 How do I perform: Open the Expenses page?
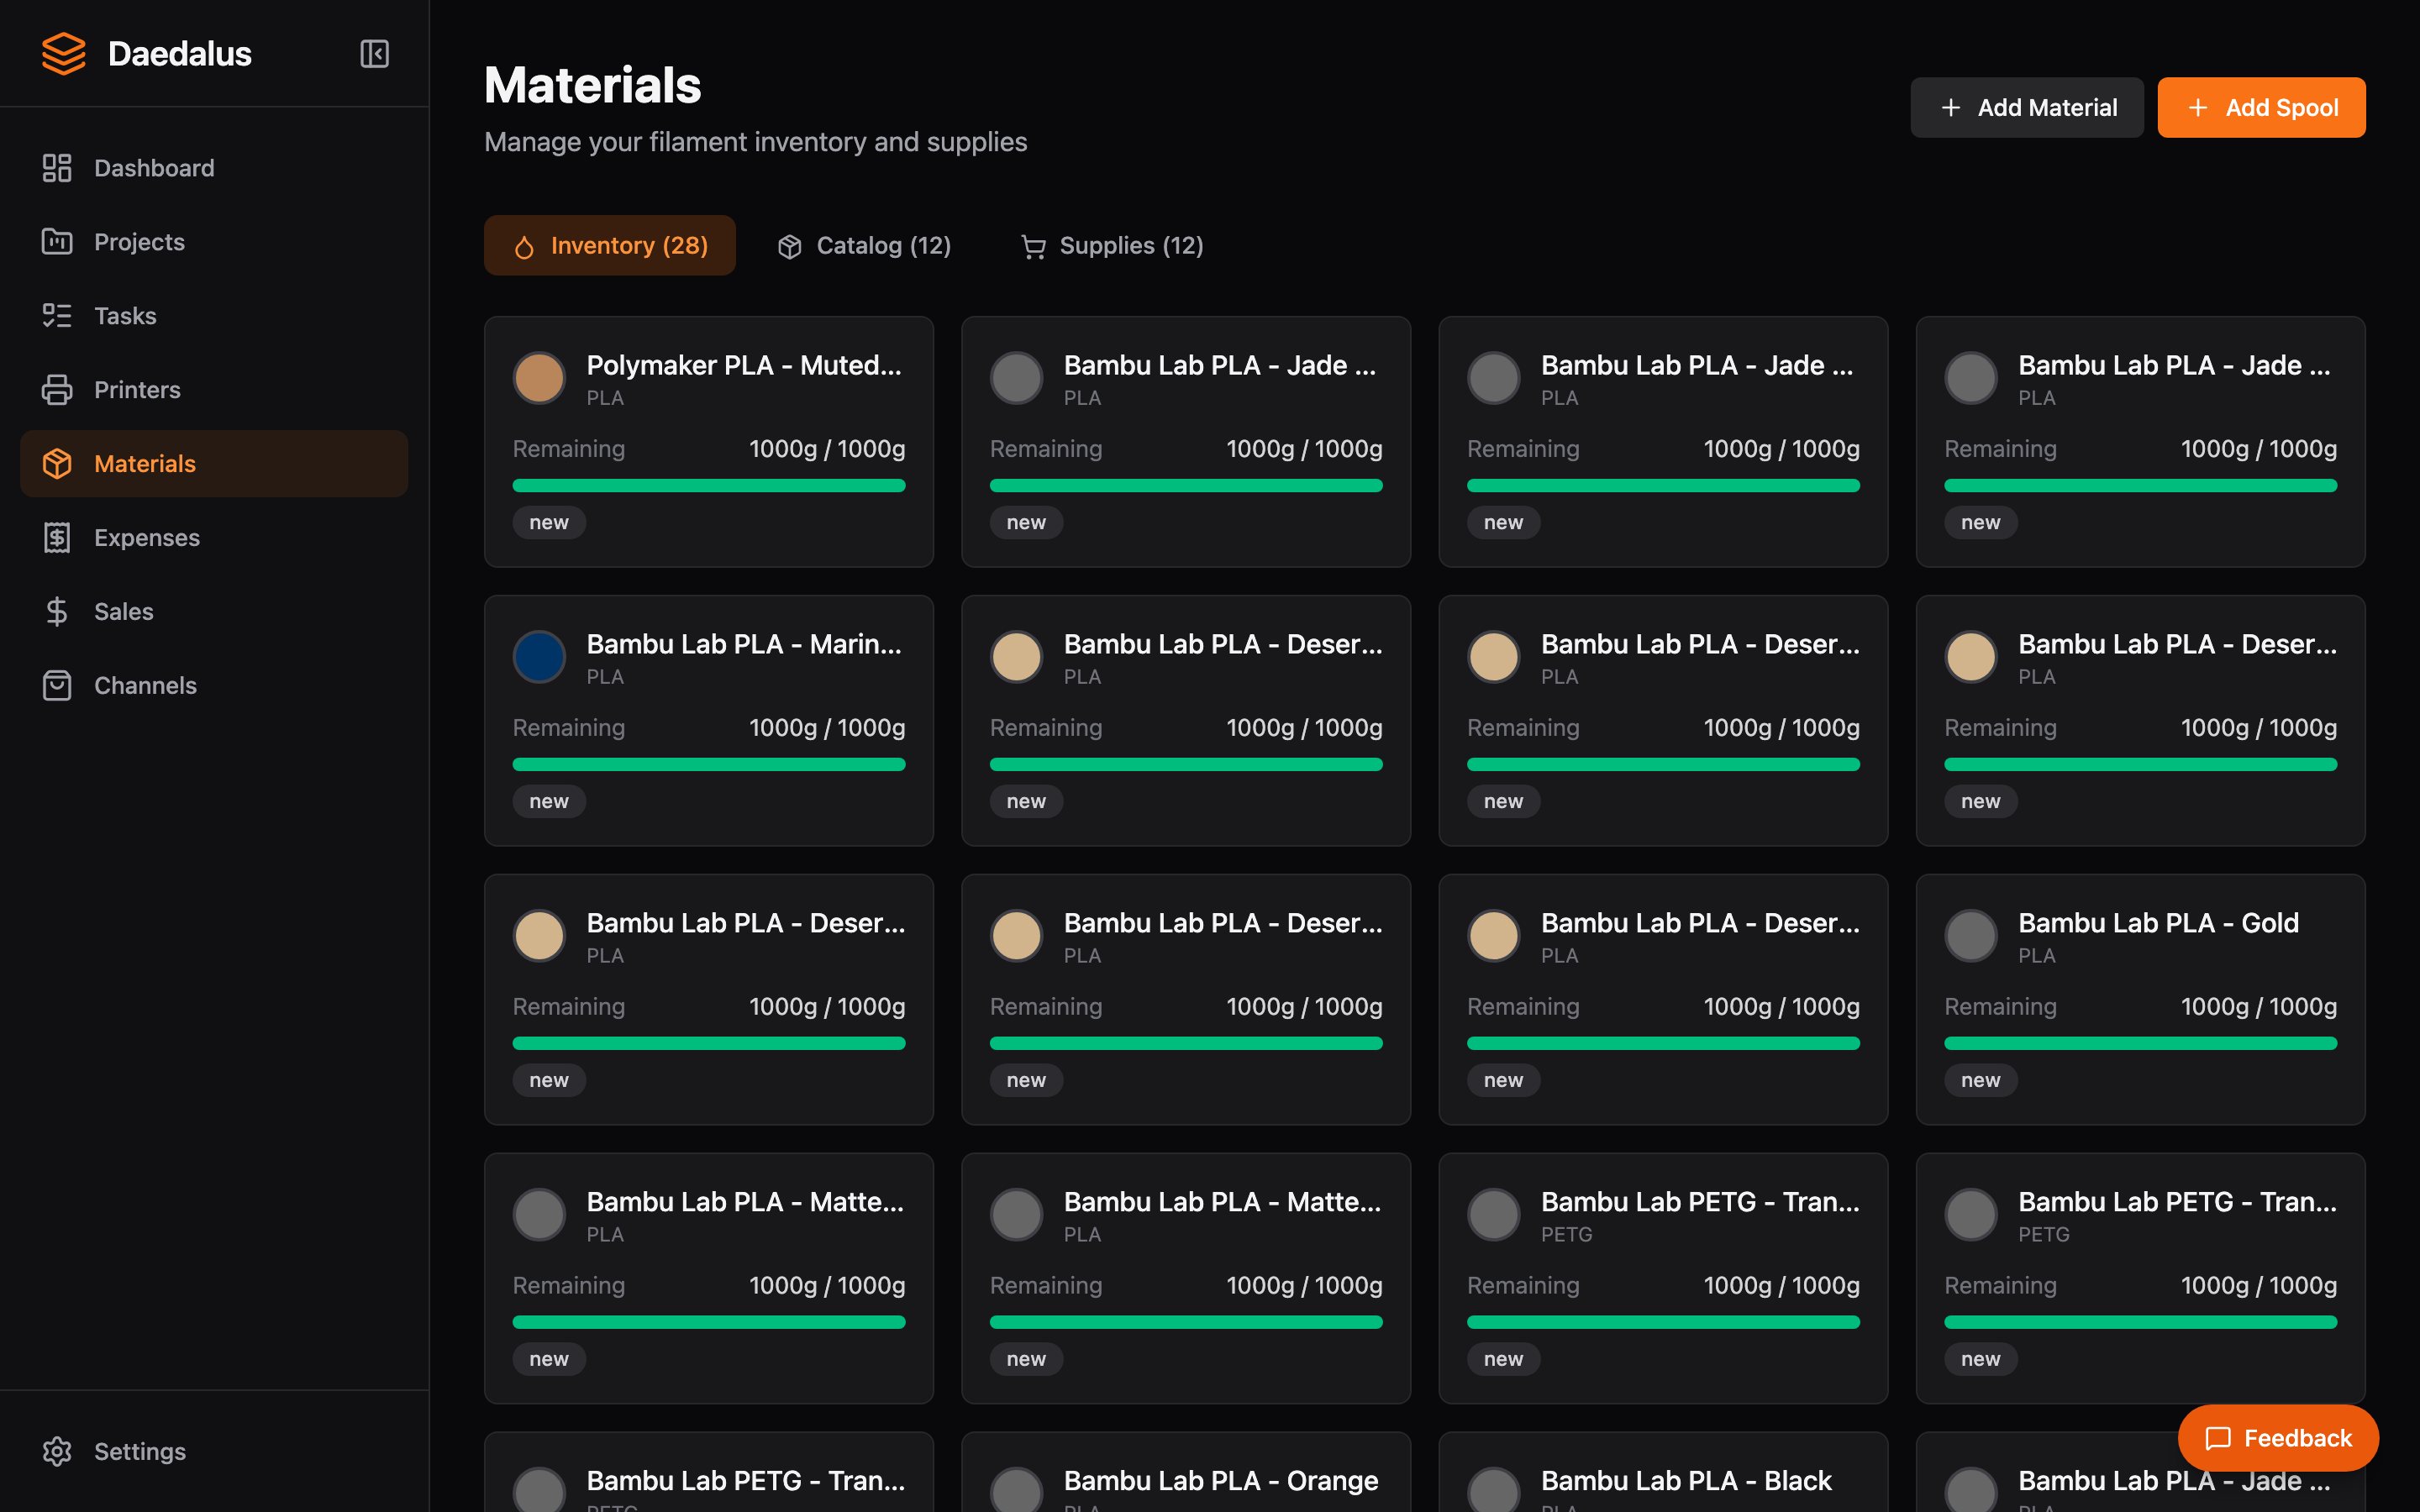tap(147, 537)
